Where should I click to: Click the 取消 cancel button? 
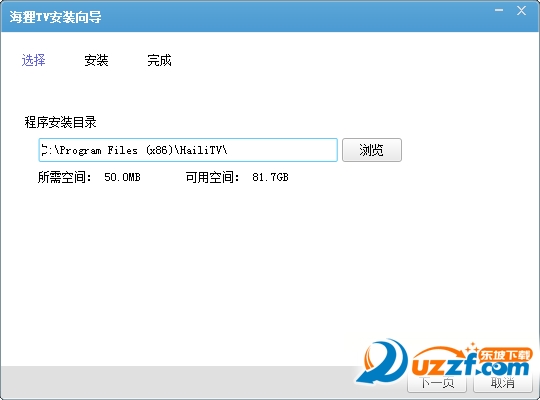[503, 383]
